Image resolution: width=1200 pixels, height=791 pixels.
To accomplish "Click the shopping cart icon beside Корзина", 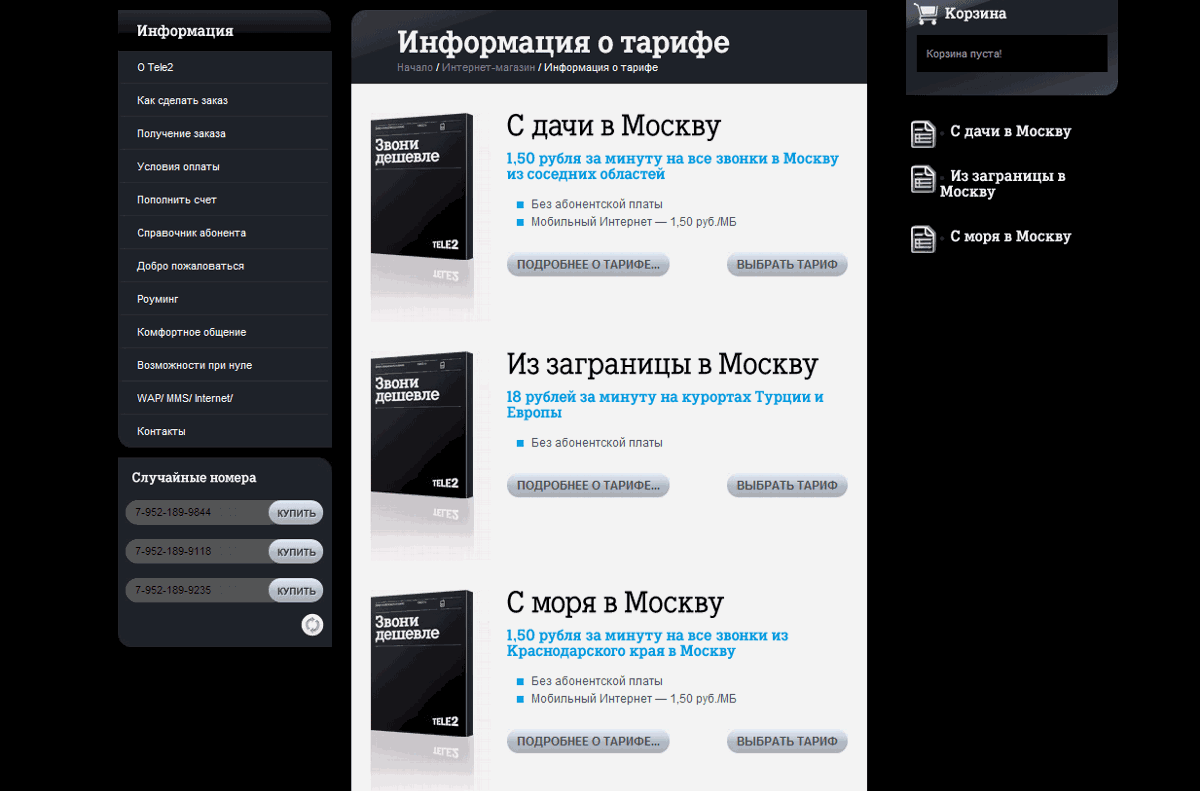I will 926,14.
